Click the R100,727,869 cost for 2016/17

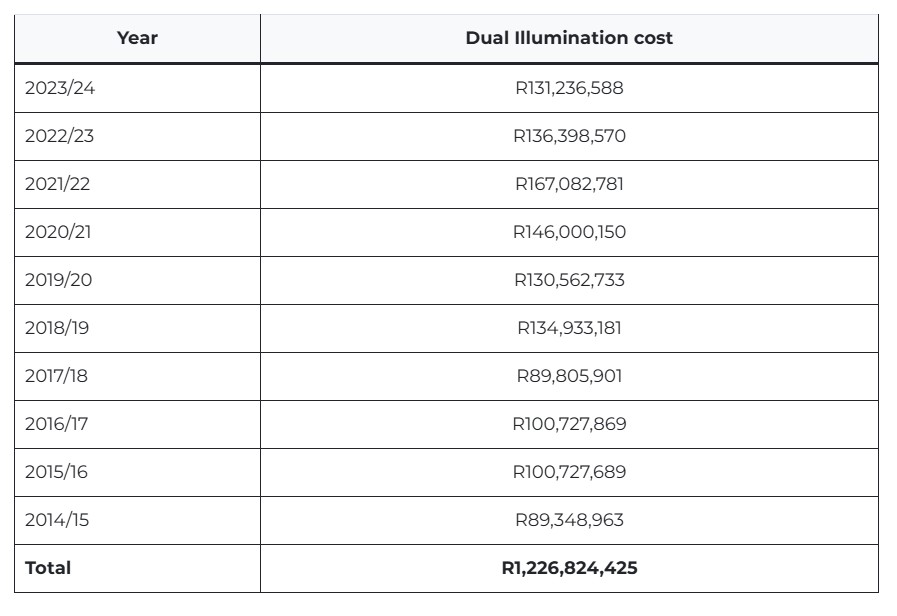click(569, 424)
